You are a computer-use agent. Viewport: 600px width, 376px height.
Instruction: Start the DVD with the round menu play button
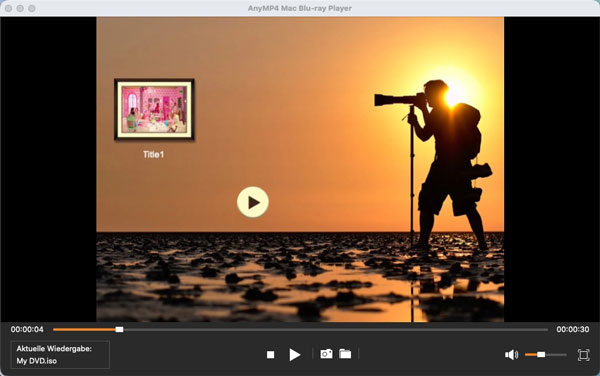coord(253,202)
